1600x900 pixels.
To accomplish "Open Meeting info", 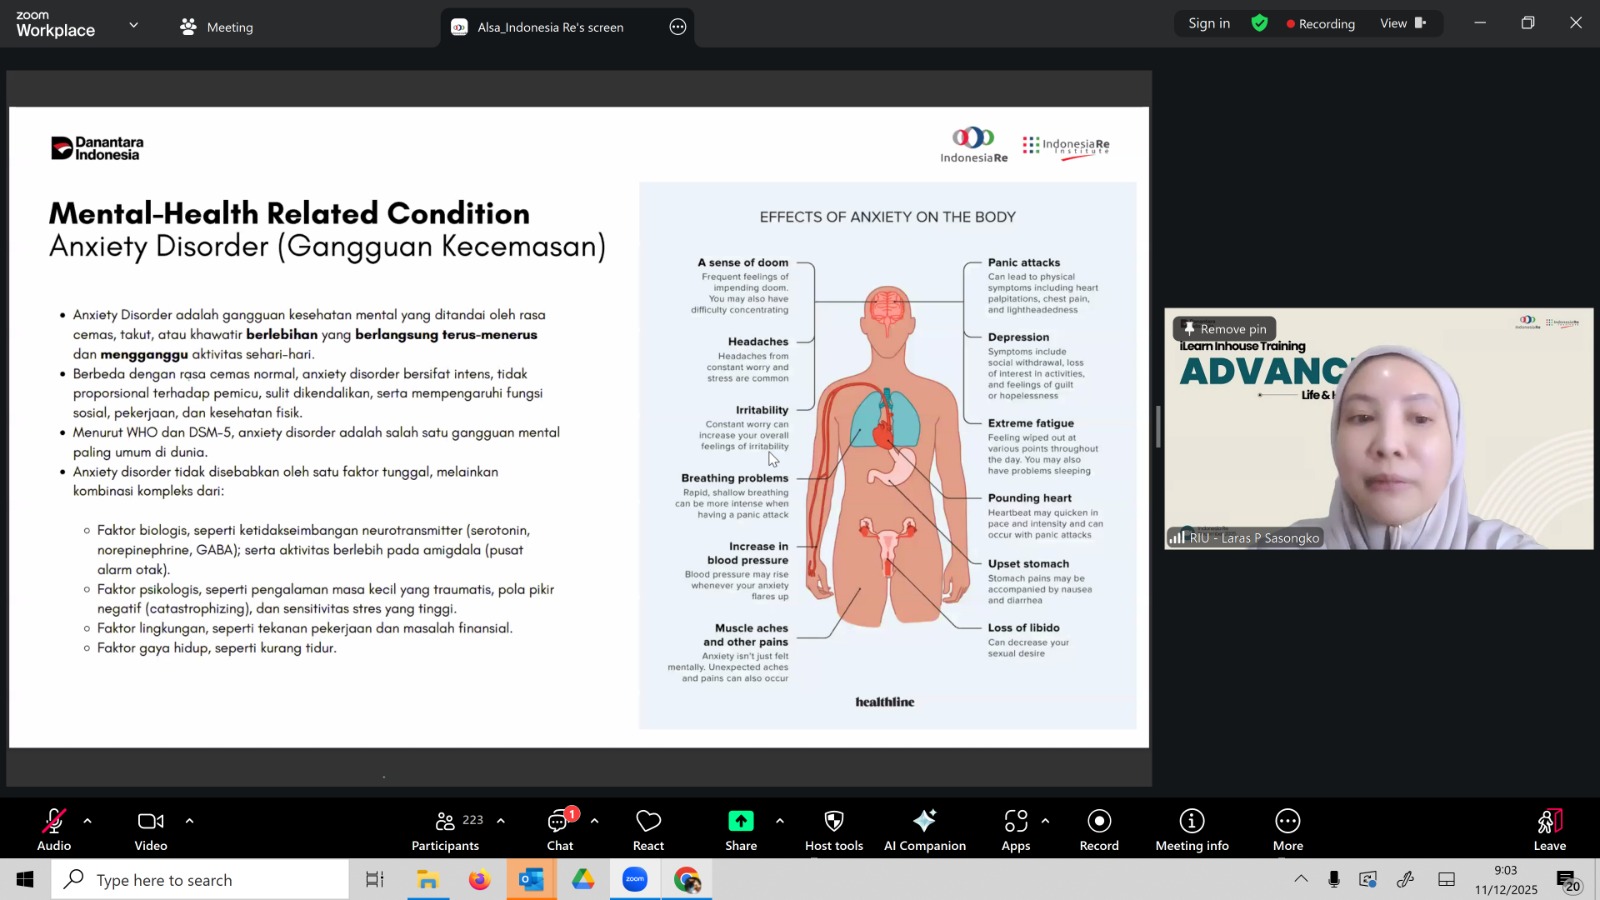I will 1191,830.
